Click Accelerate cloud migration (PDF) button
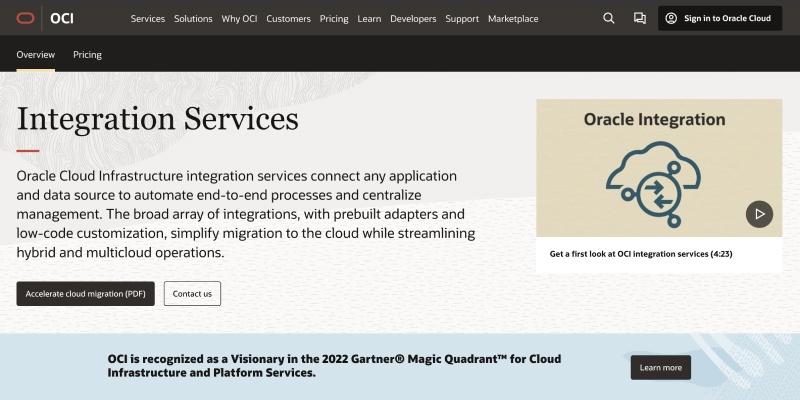Image resolution: width=800 pixels, height=400 pixels. pyautogui.click(x=85, y=293)
